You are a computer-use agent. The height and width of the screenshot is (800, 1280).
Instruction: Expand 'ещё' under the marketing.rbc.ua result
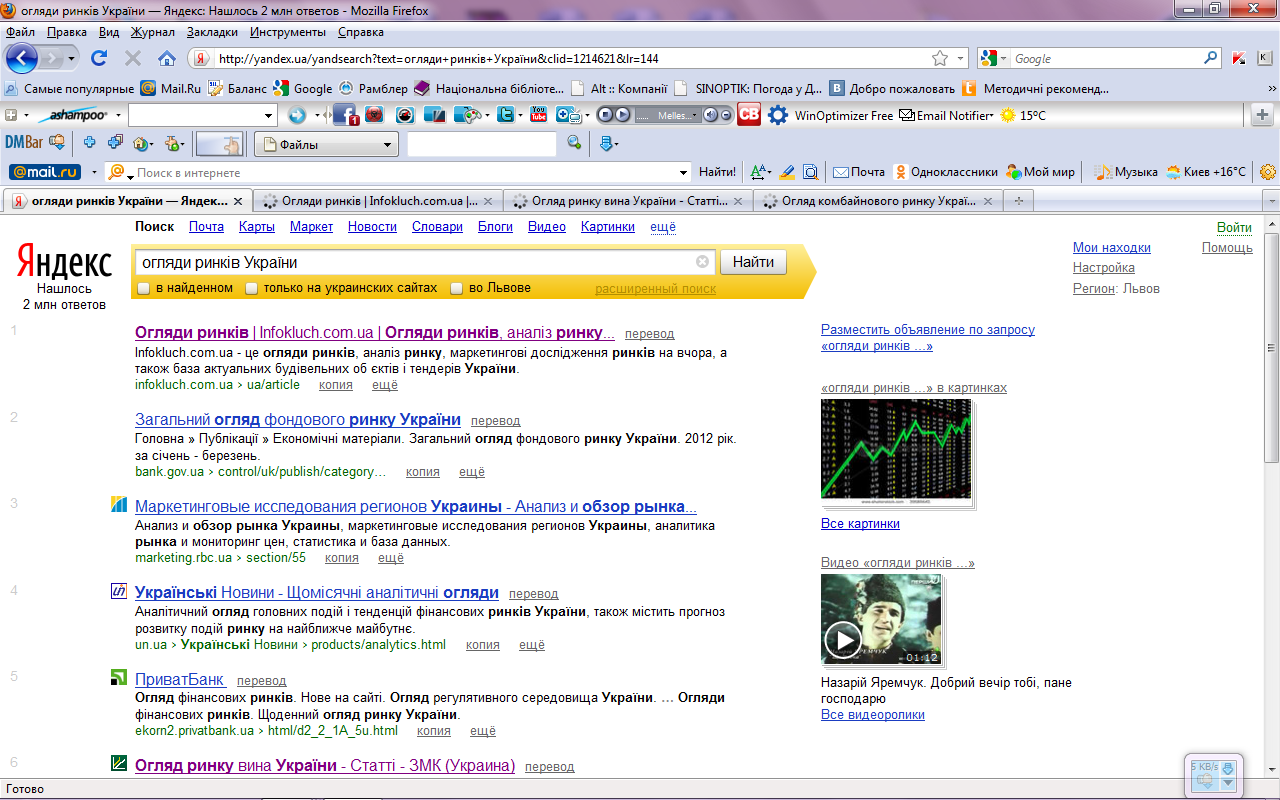click(391, 558)
